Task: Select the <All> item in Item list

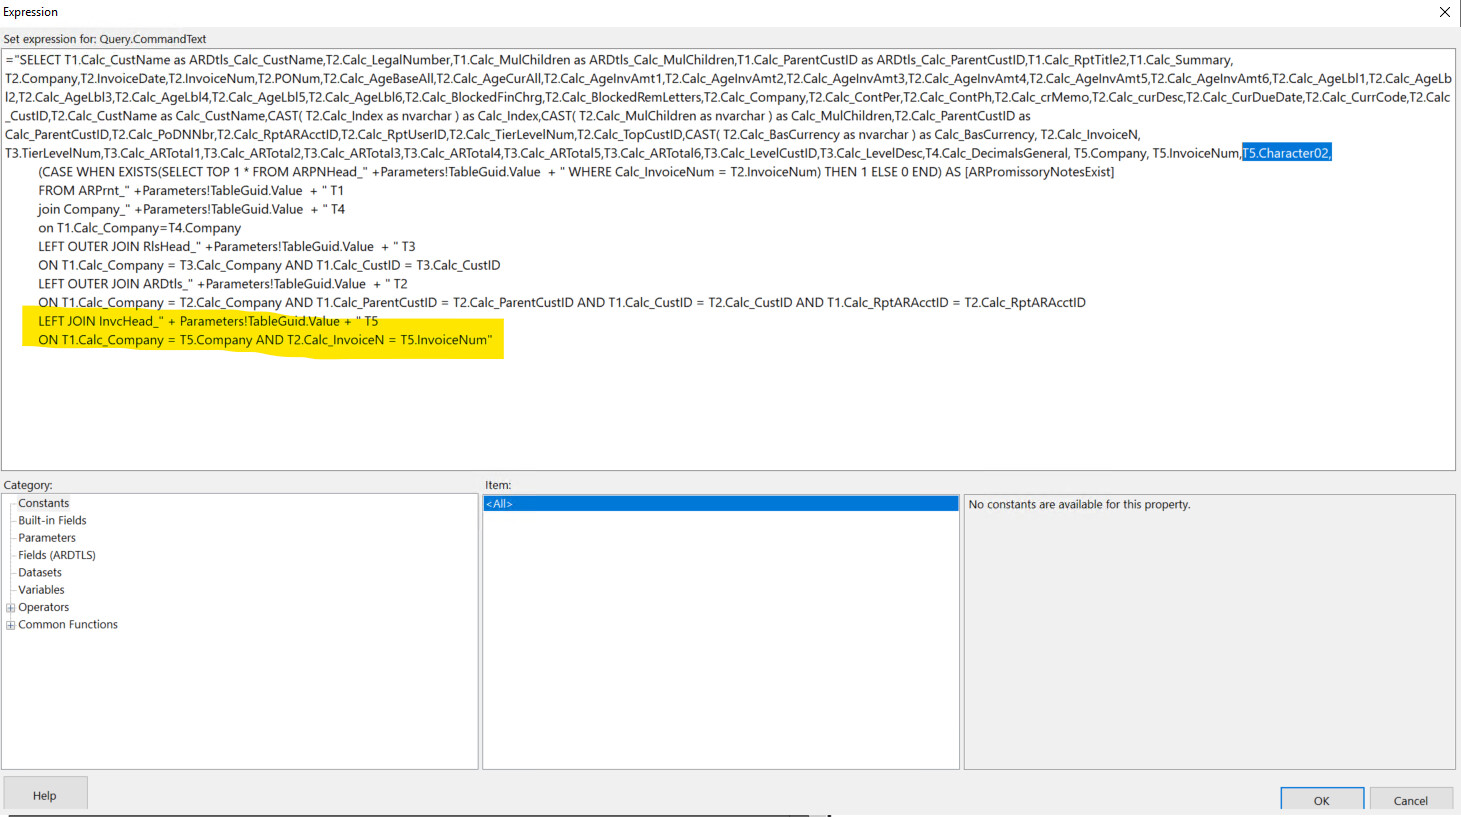Action: 720,504
